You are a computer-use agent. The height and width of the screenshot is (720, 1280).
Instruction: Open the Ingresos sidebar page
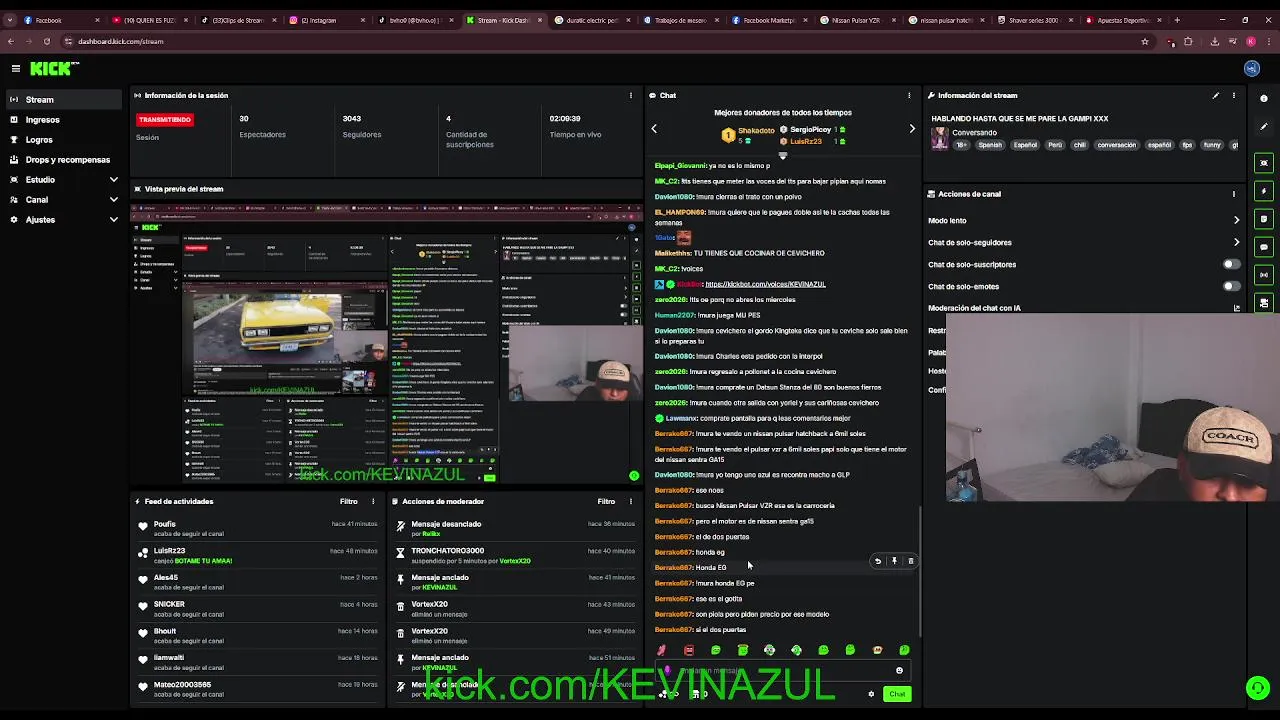pos(63,119)
